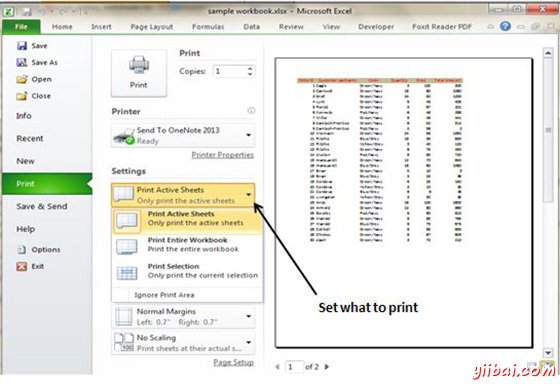The width and height of the screenshot is (560, 384).
Task: Click the print preview page thumbnail
Action: point(404,203)
